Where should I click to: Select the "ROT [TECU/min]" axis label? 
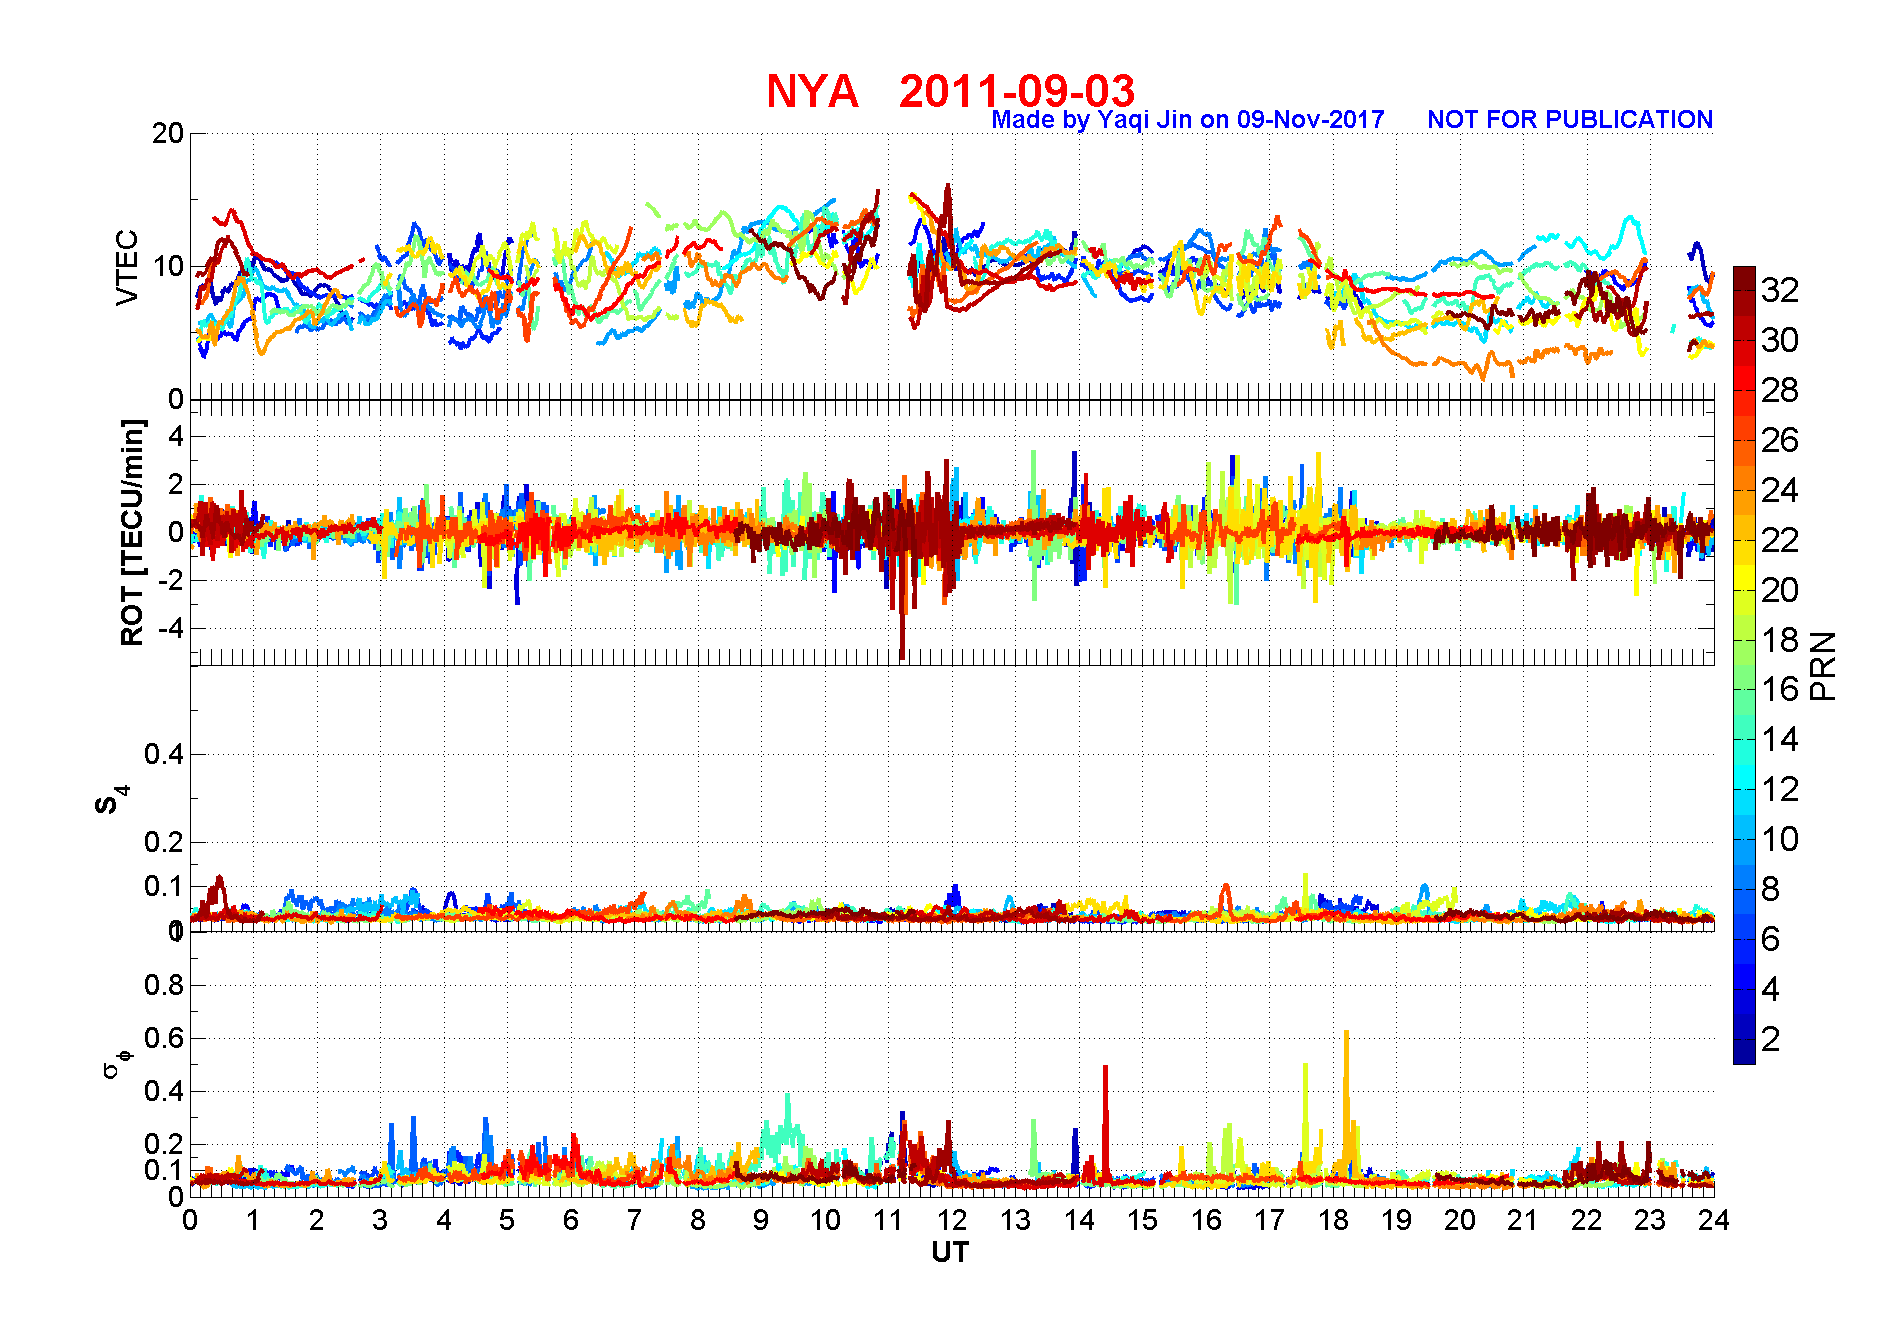(x=132, y=532)
